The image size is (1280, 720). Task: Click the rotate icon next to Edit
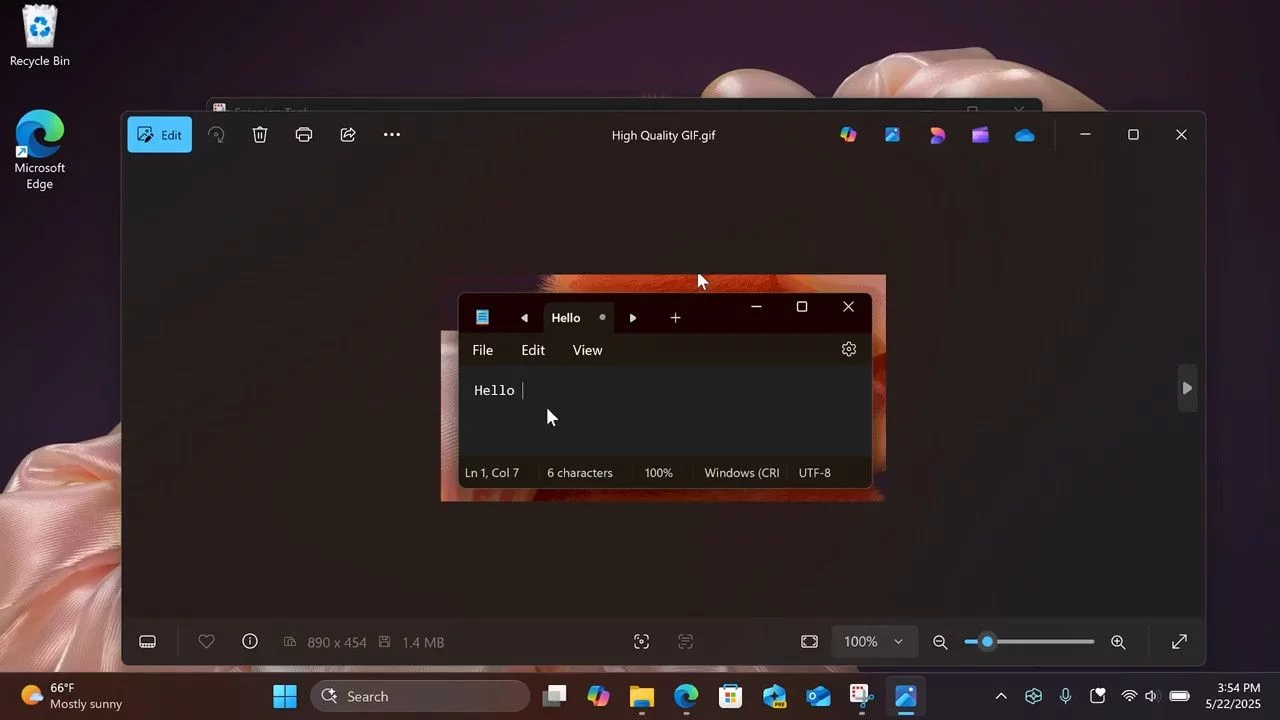pos(216,135)
